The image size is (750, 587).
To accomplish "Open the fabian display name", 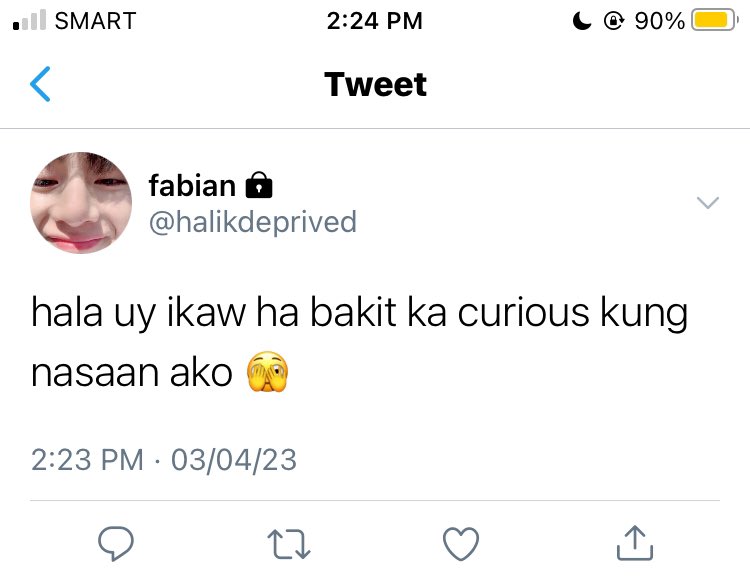I will pos(192,186).
